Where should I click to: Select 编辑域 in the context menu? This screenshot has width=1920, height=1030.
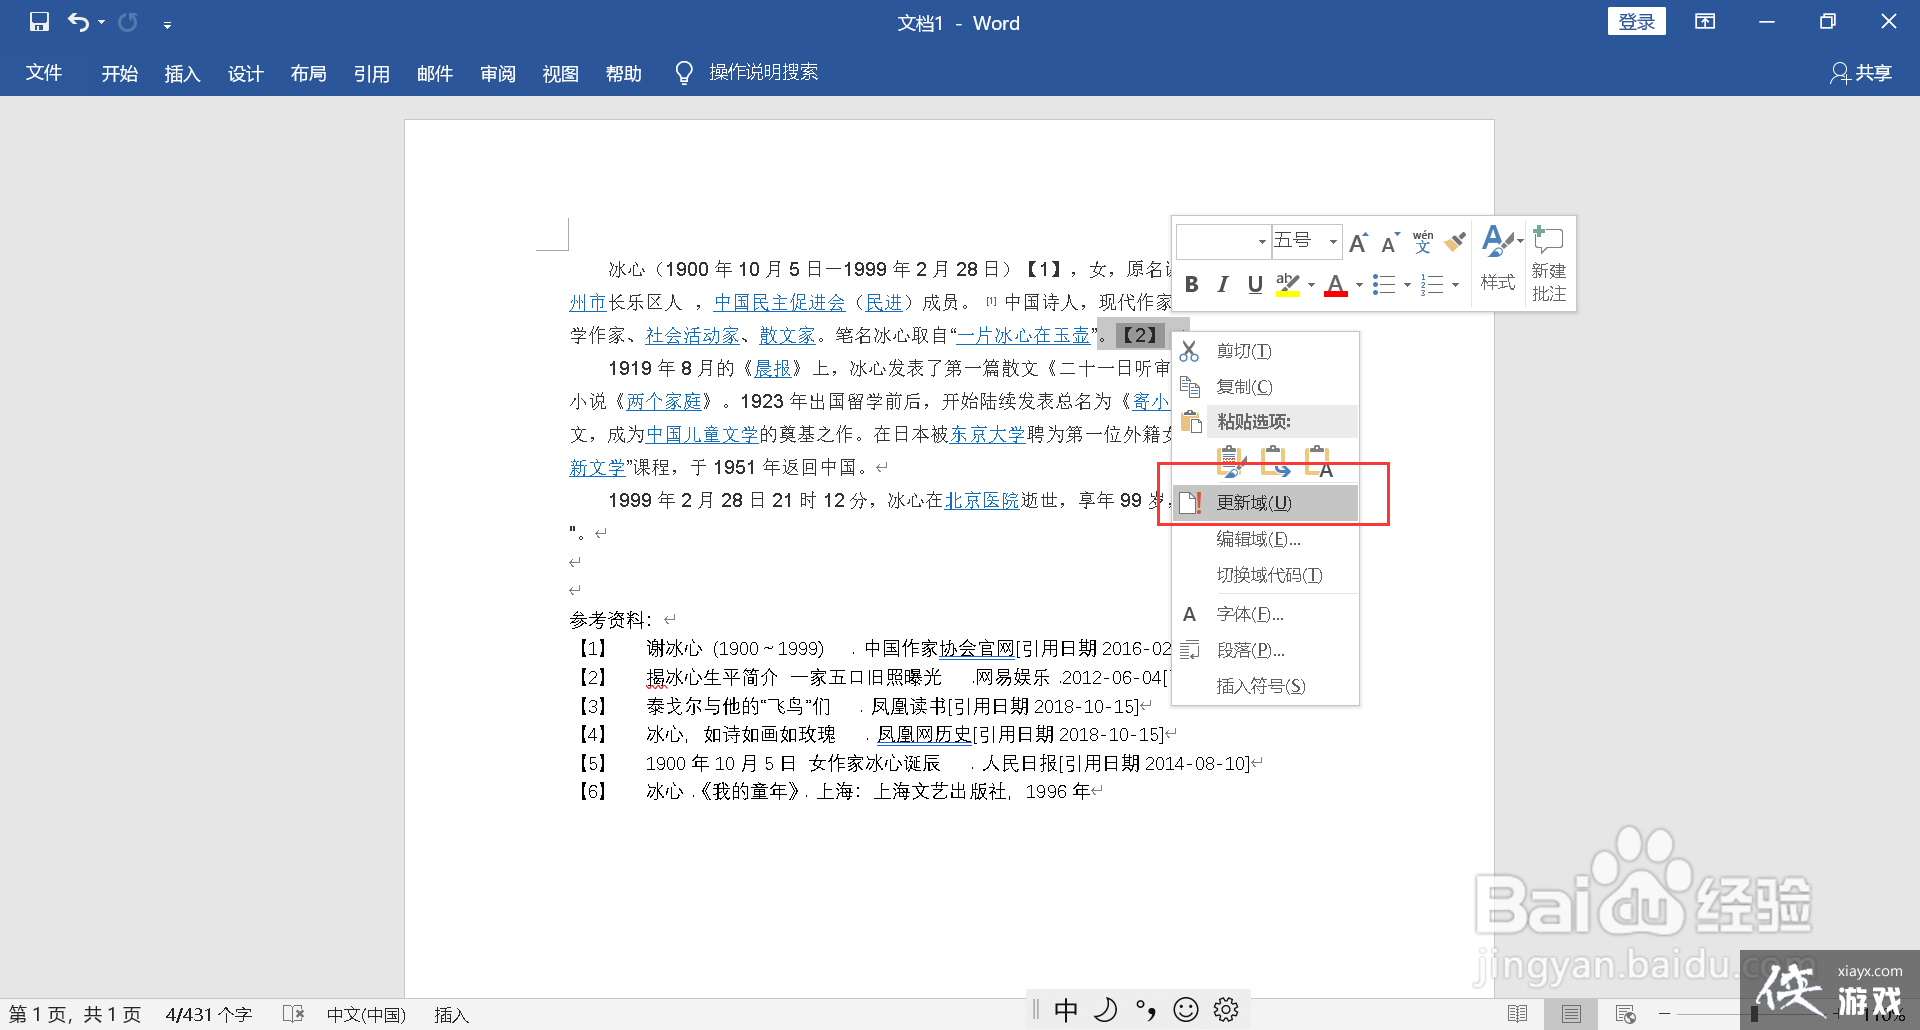1265,539
